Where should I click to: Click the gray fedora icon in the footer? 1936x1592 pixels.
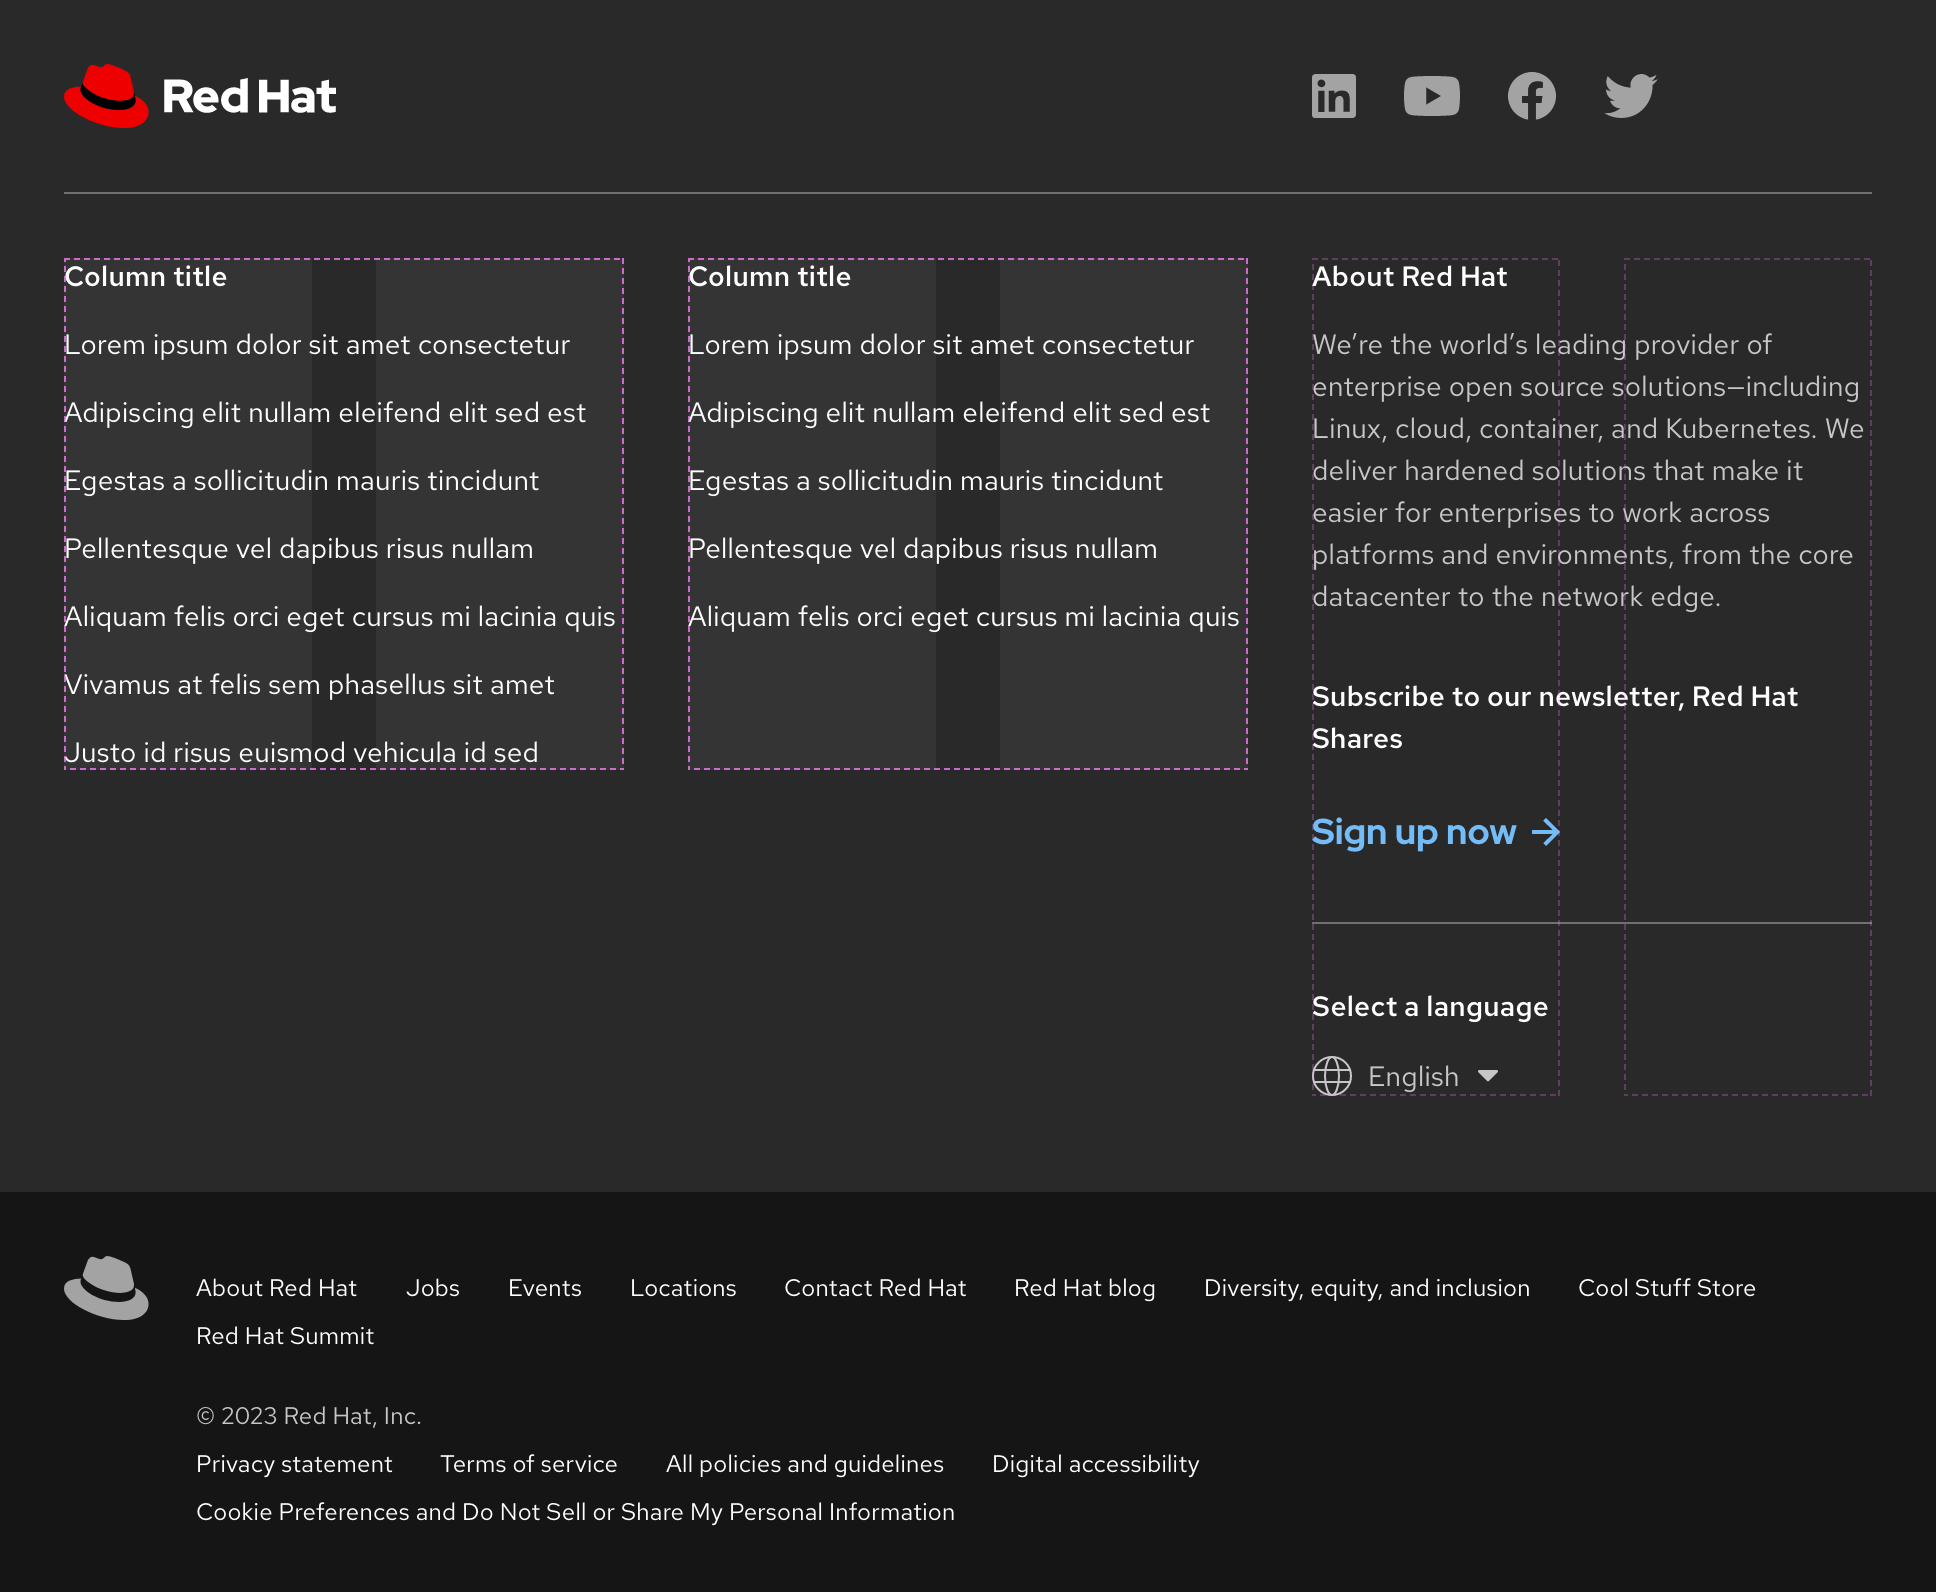106,1287
